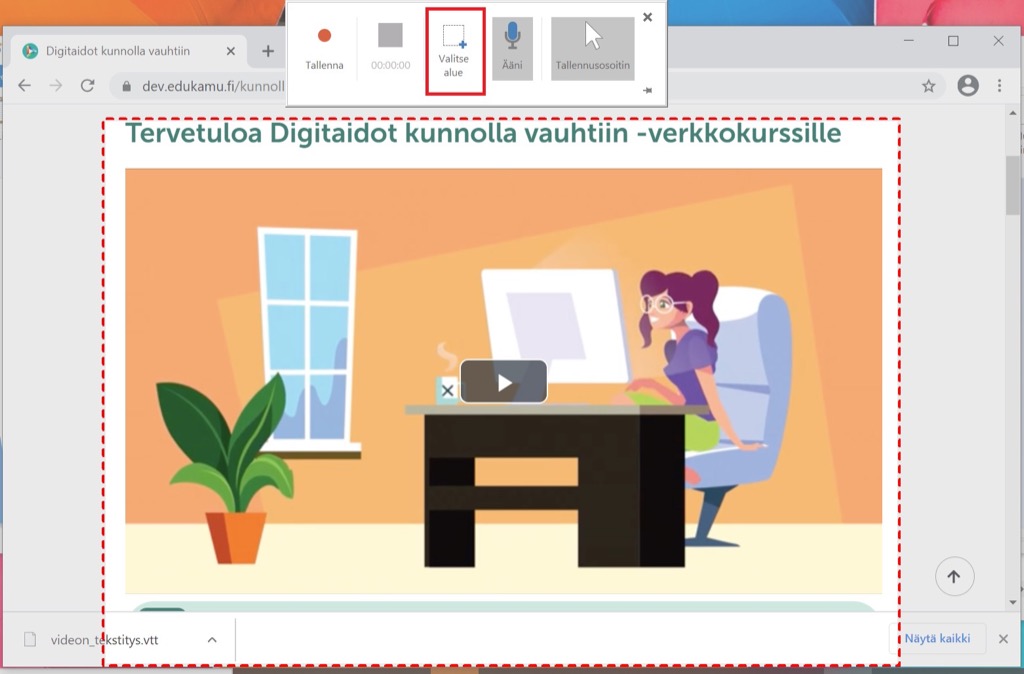Open a new browser tab
Viewport: 1024px width, 674px height.
pos(268,51)
